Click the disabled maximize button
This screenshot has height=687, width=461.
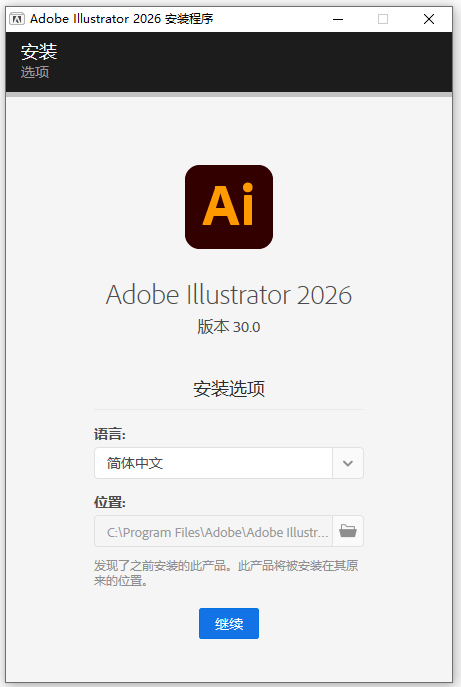pos(383,19)
